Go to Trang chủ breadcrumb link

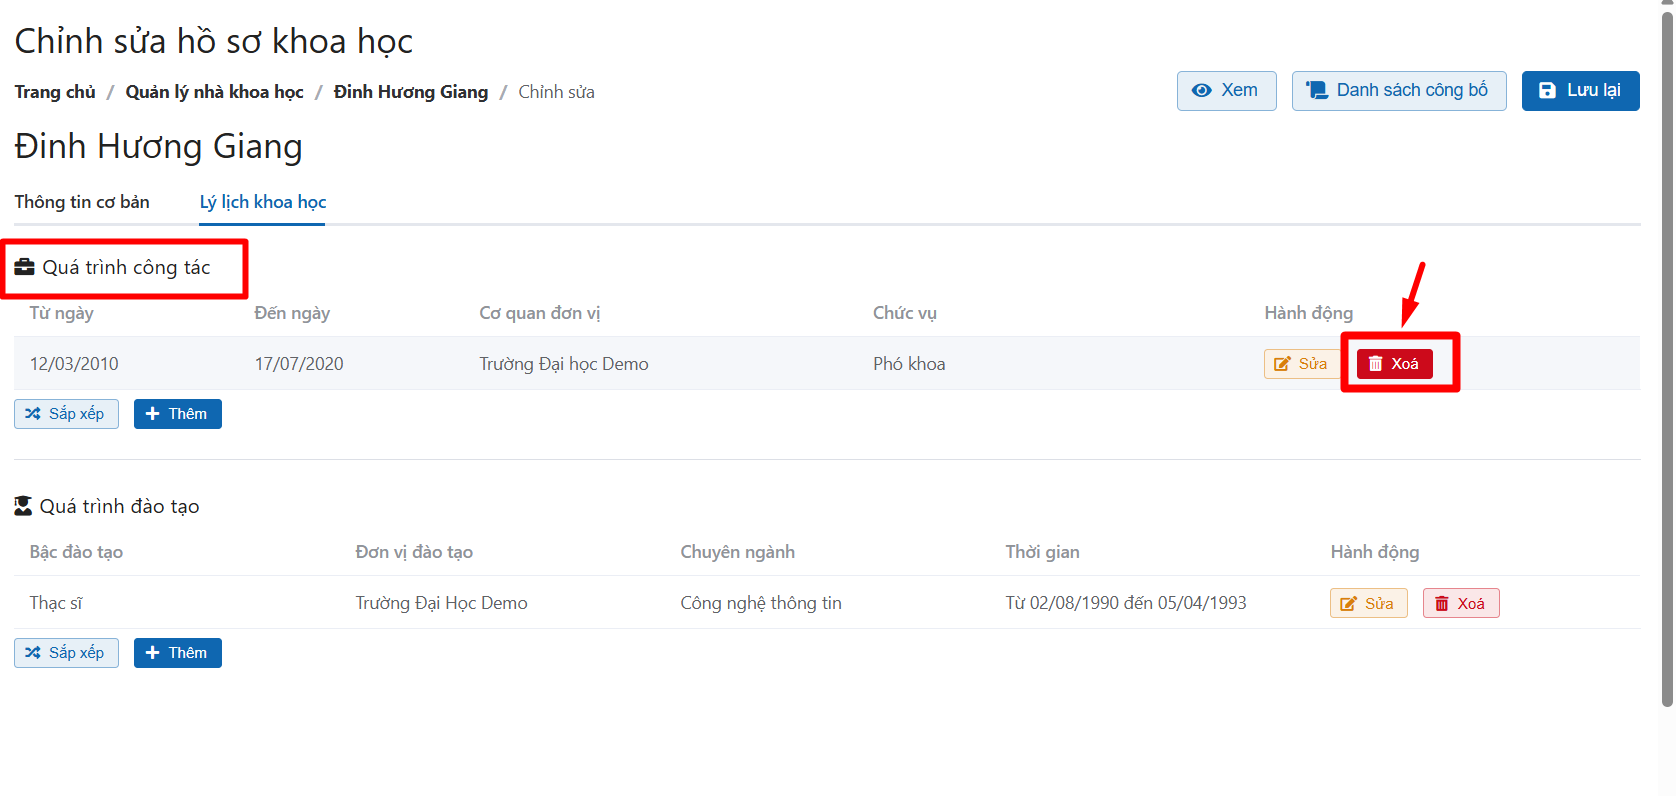pos(55,92)
